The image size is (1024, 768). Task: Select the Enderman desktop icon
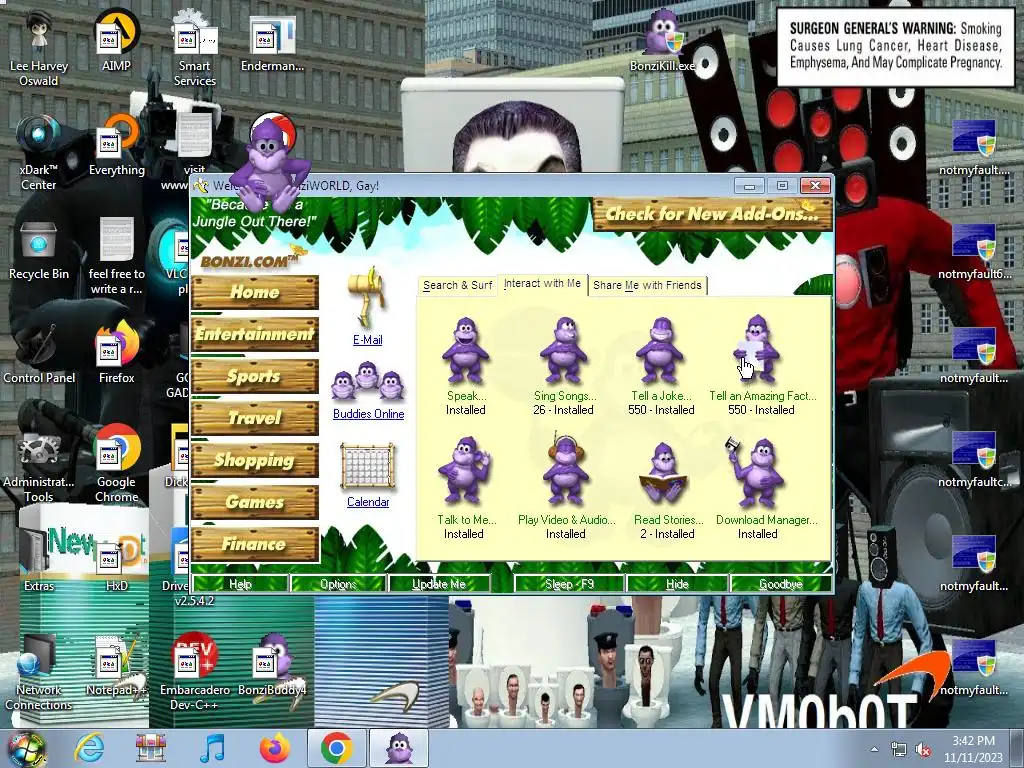[272, 43]
